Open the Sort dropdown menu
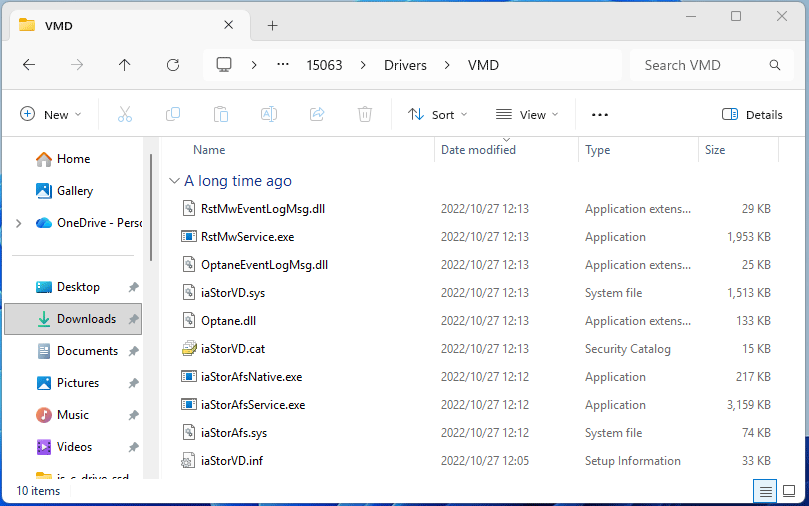This screenshot has width=809, height=506. click(437, 115)
